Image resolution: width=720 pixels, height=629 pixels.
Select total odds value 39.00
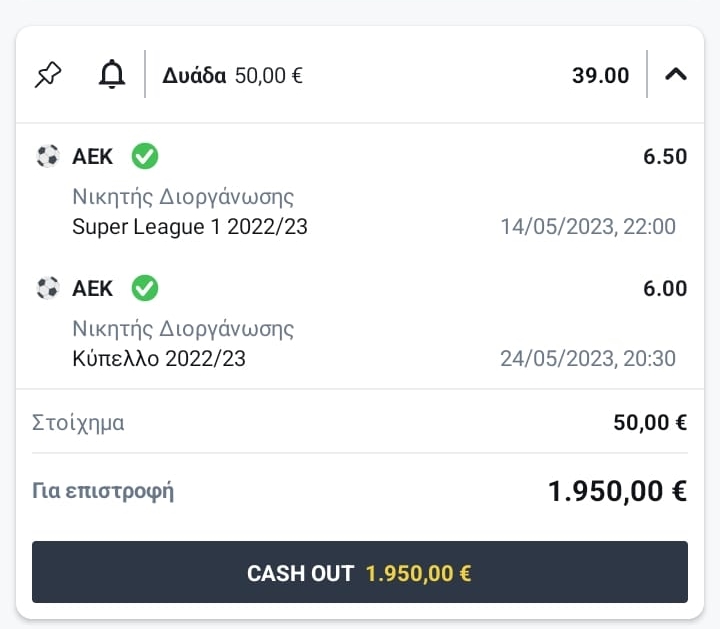coord(600,75)
